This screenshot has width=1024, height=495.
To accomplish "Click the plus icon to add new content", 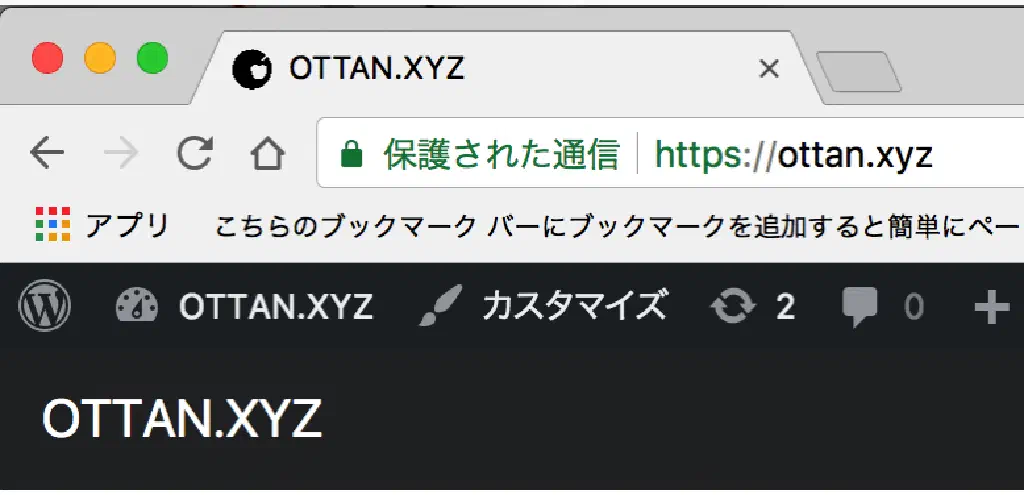I will [992, 308].
